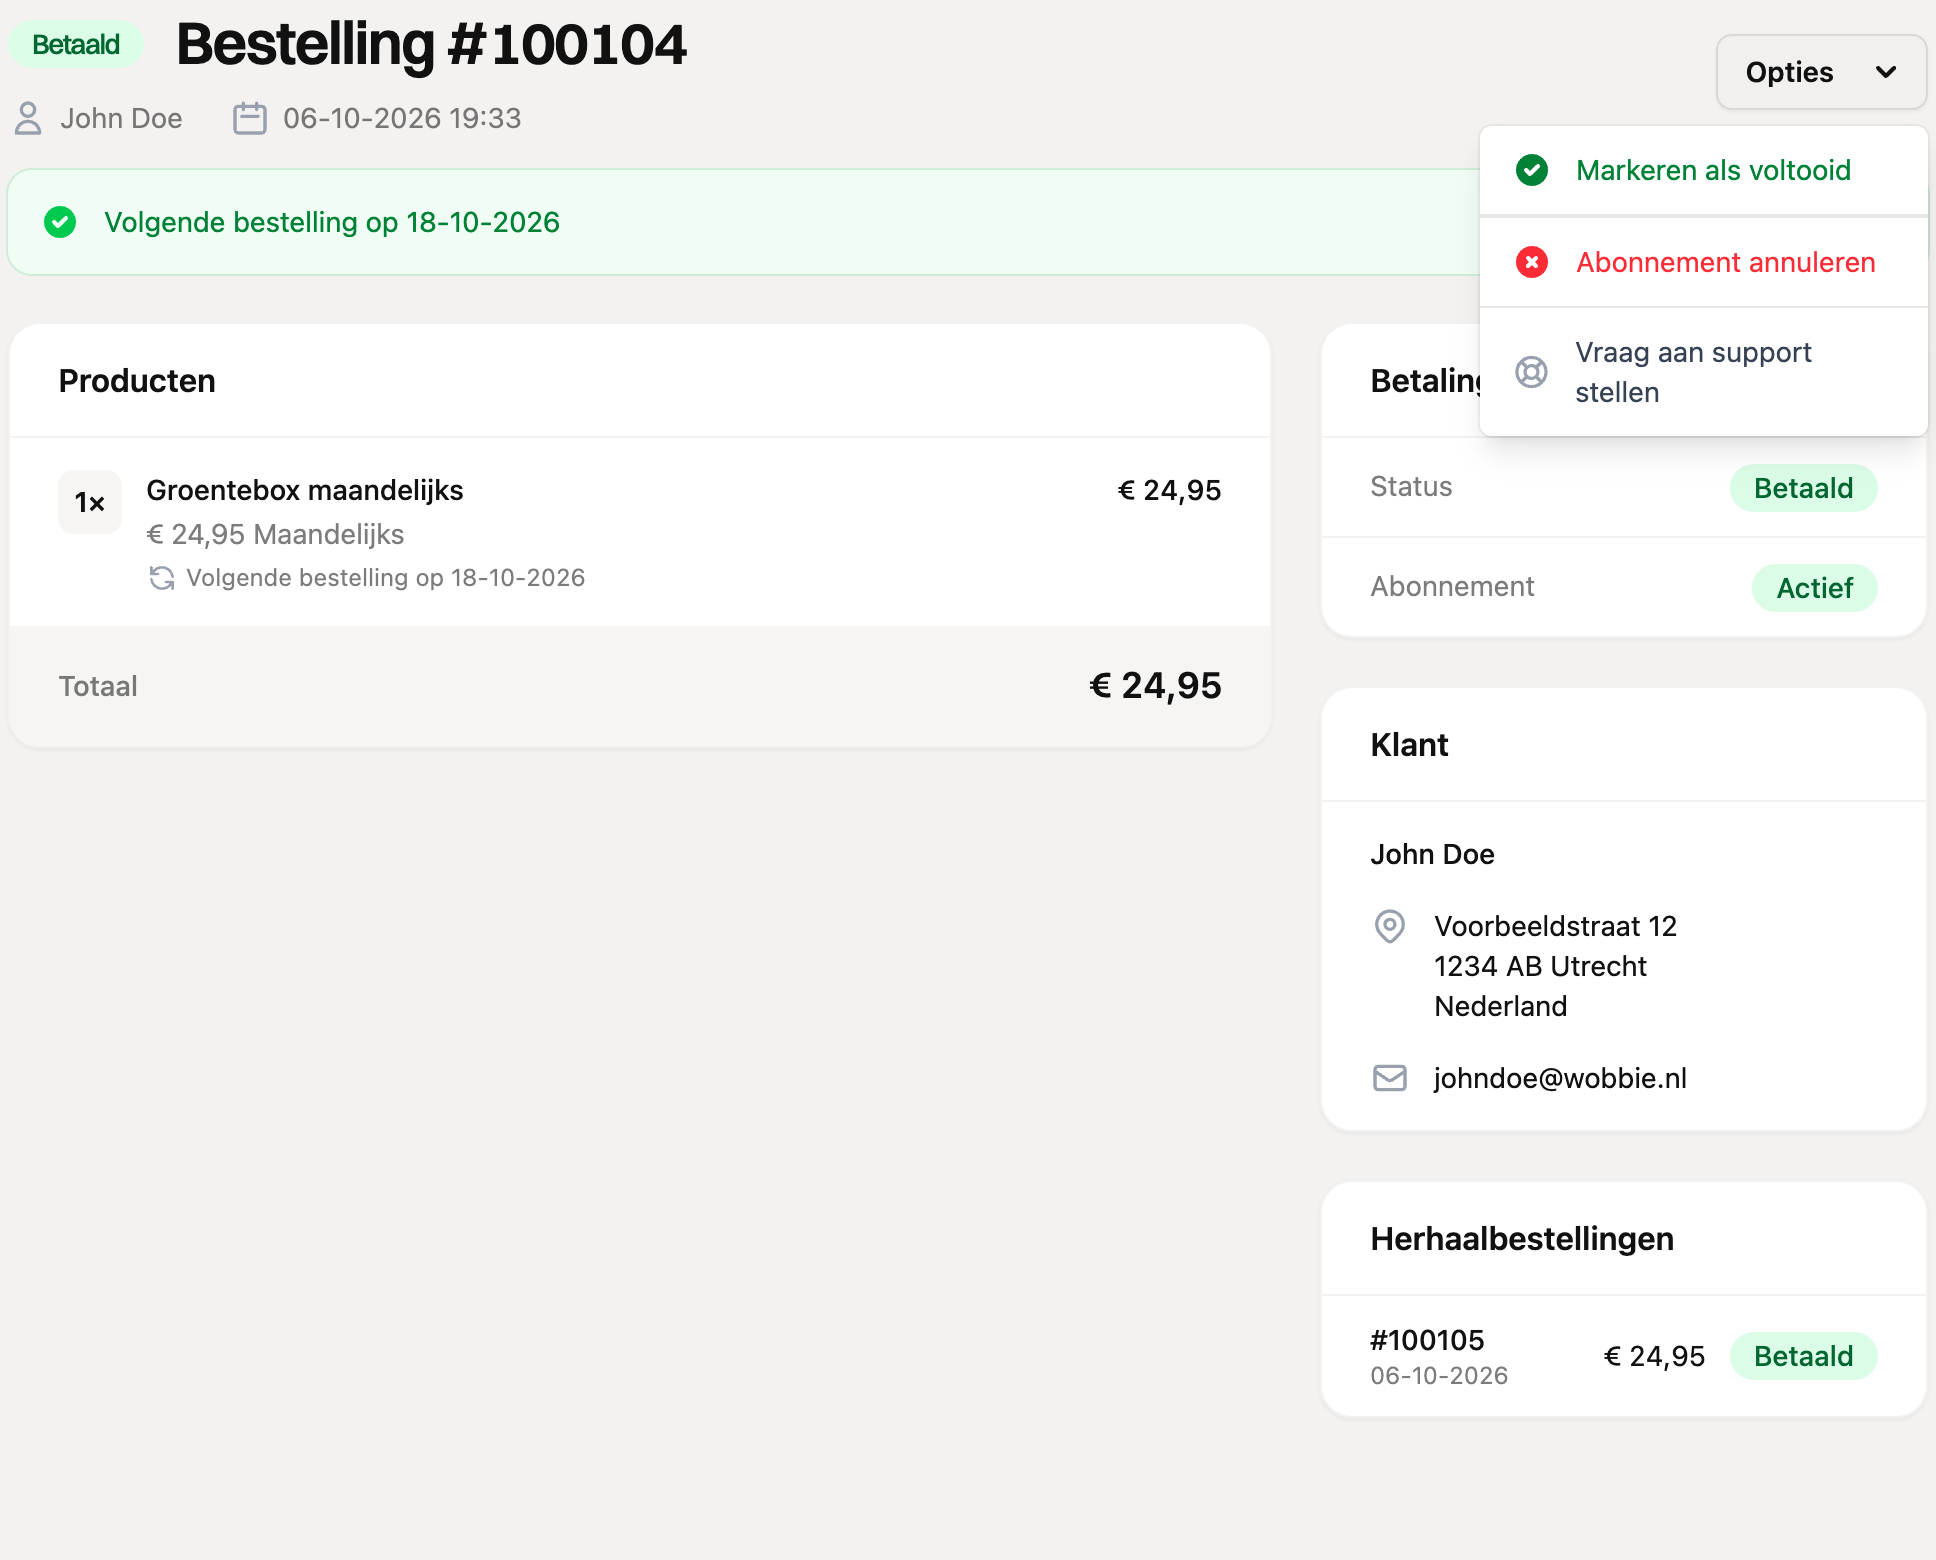Image resolution: width=1936 pixels, height=1560 pixels.
Task: Open repeat order #100105
Action: tap(1427, 1340)
